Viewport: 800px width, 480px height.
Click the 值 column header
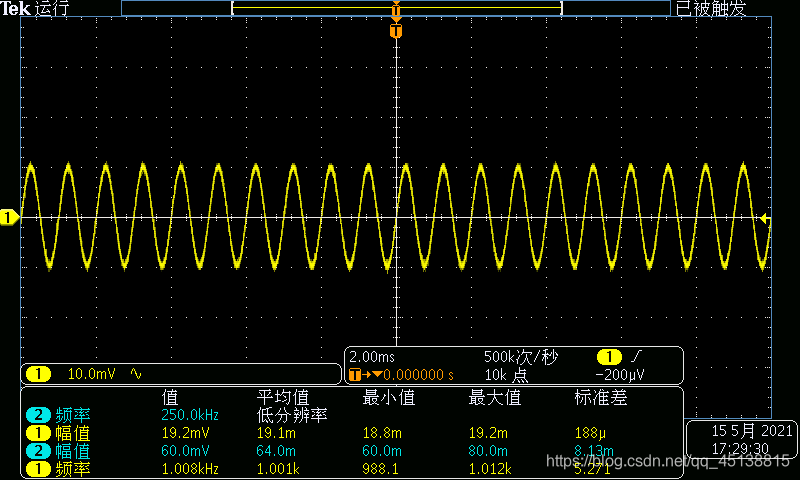point(170,397)
